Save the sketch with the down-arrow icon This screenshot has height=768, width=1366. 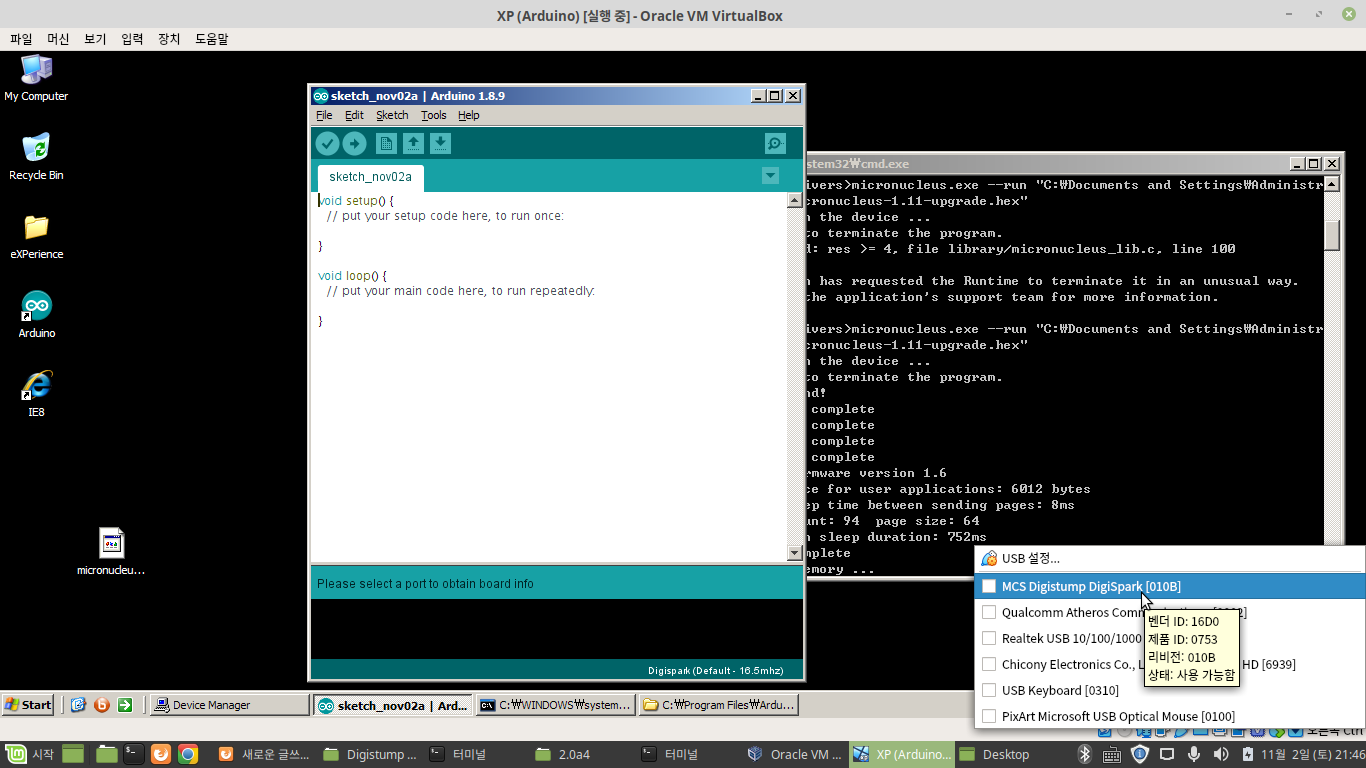pyautogui.click(x=440, y=143)
